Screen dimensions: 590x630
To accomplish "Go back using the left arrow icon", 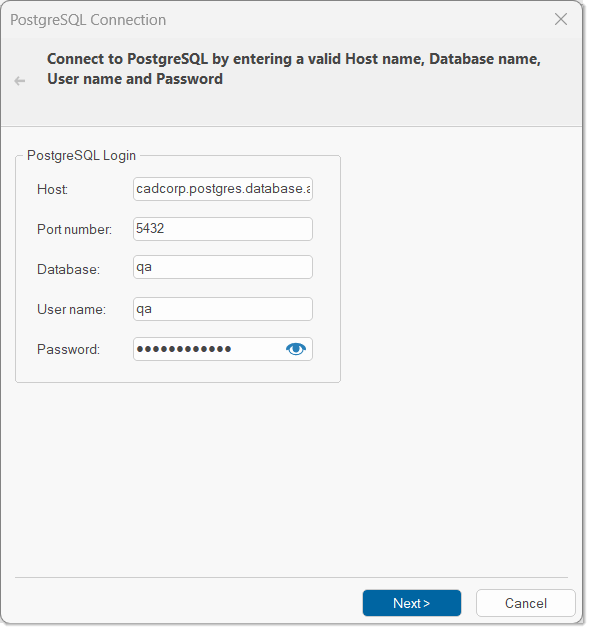I will 20,81.
